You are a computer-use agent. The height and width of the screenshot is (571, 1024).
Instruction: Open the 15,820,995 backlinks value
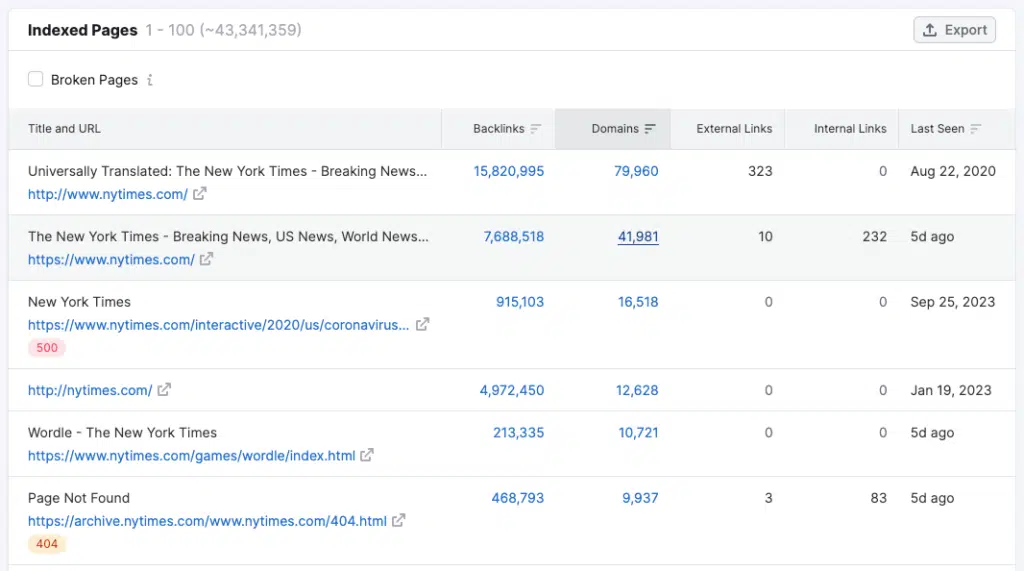[509, 171]
